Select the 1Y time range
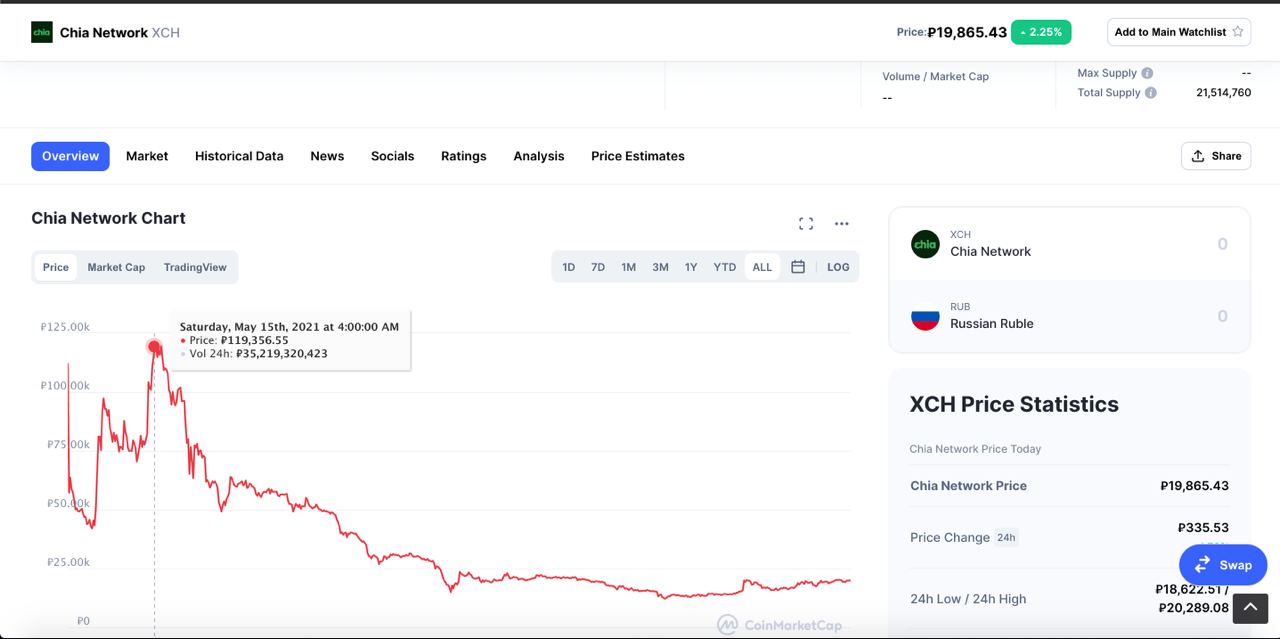Image resolution: width=1280 pixels, height=639 pixels. (691, 267)
